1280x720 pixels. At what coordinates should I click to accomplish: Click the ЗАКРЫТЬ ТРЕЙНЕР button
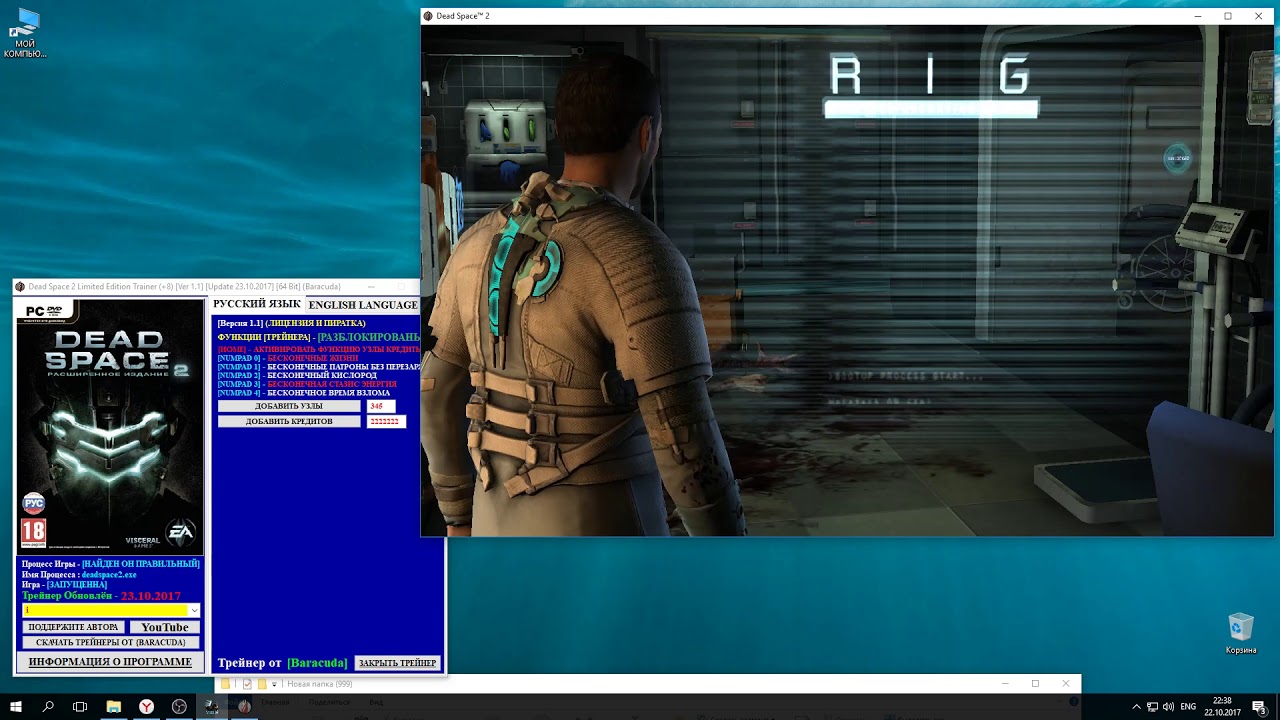point(398,663)
